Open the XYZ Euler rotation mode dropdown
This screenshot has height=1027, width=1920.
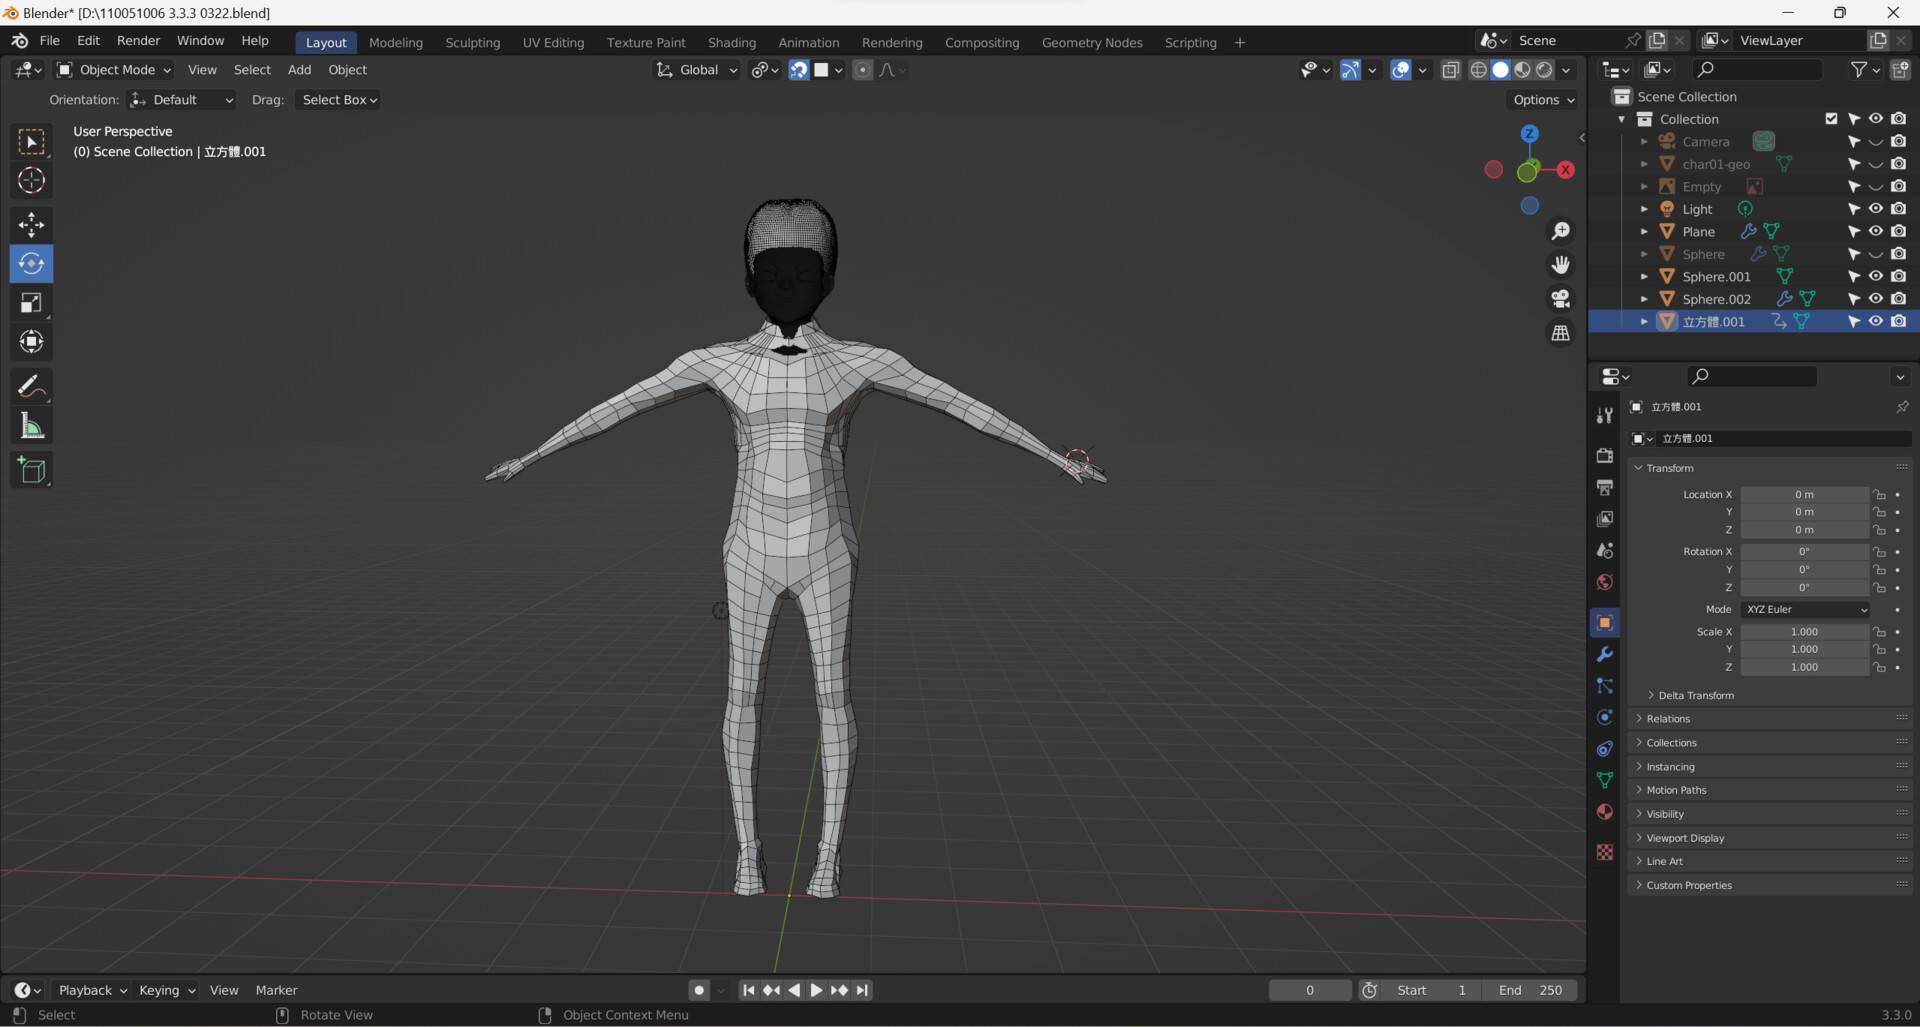[1805, 609]
